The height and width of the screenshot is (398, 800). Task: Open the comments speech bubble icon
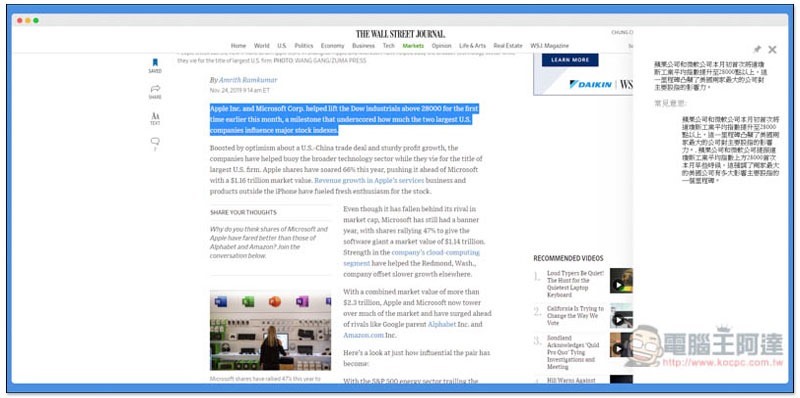coord(155,141)
